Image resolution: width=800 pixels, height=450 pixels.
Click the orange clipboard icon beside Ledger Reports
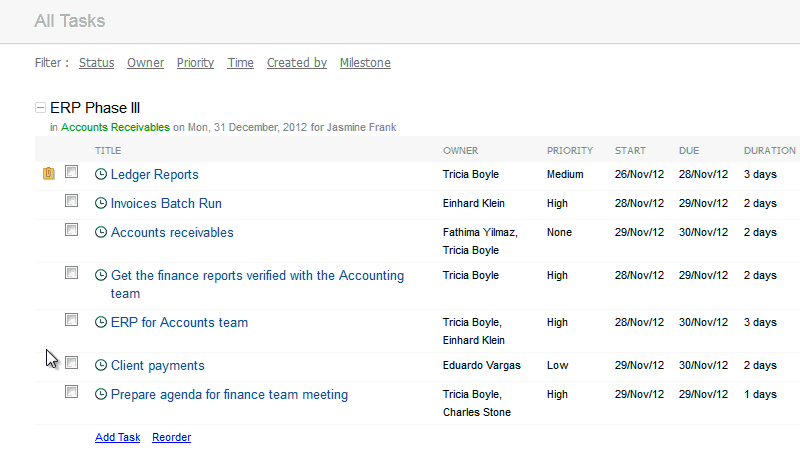[x=49, y=175]
